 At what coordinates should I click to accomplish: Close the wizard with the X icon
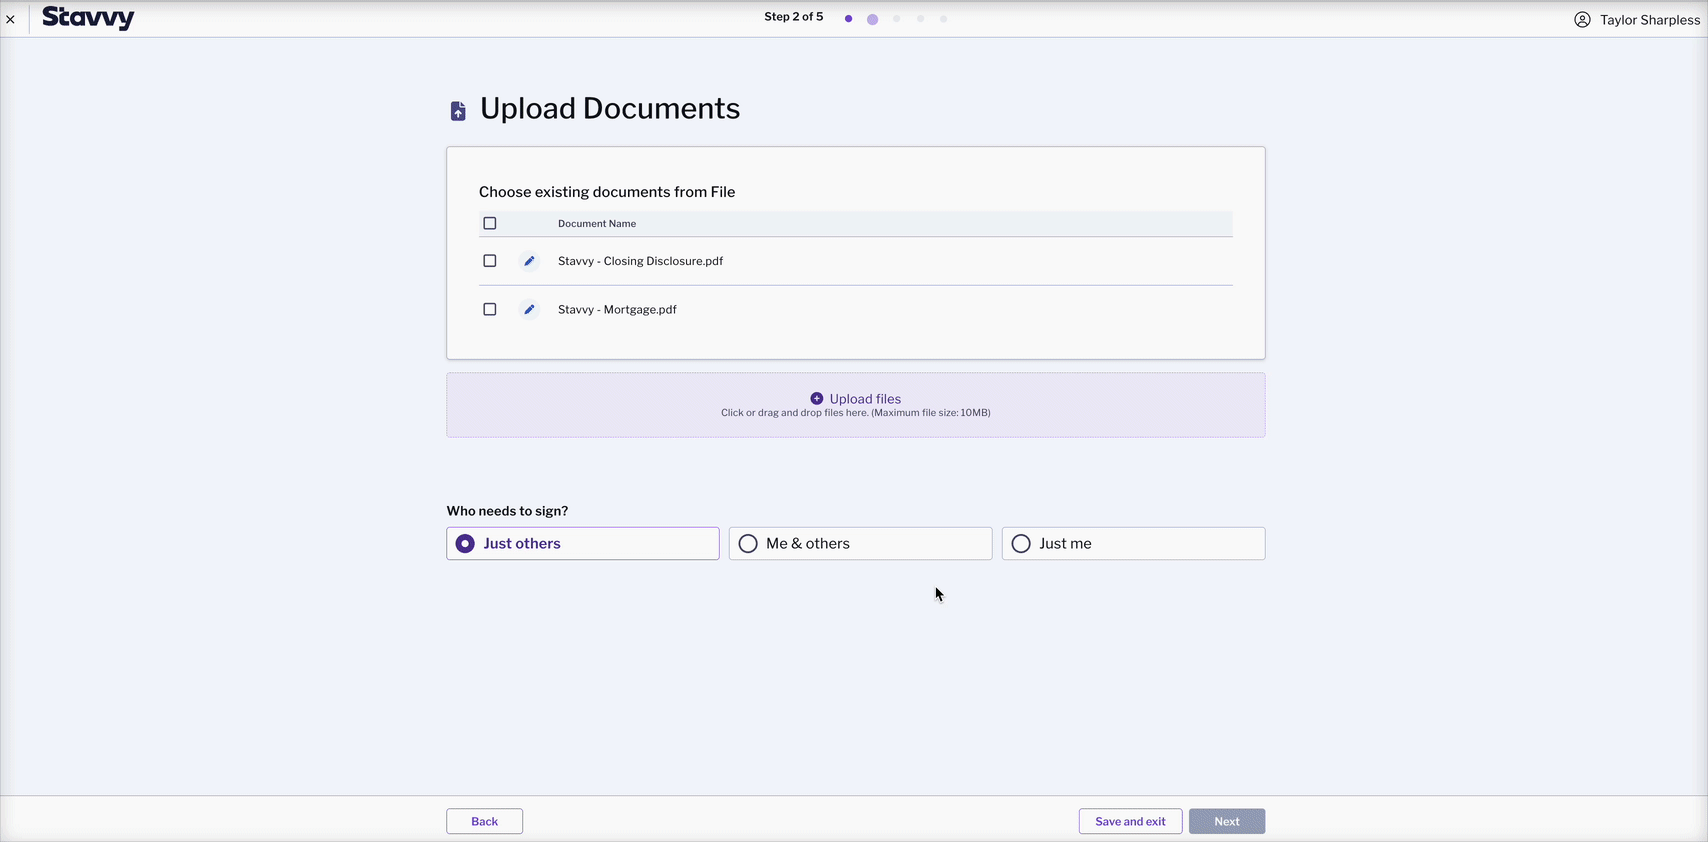tap(10, 19)
